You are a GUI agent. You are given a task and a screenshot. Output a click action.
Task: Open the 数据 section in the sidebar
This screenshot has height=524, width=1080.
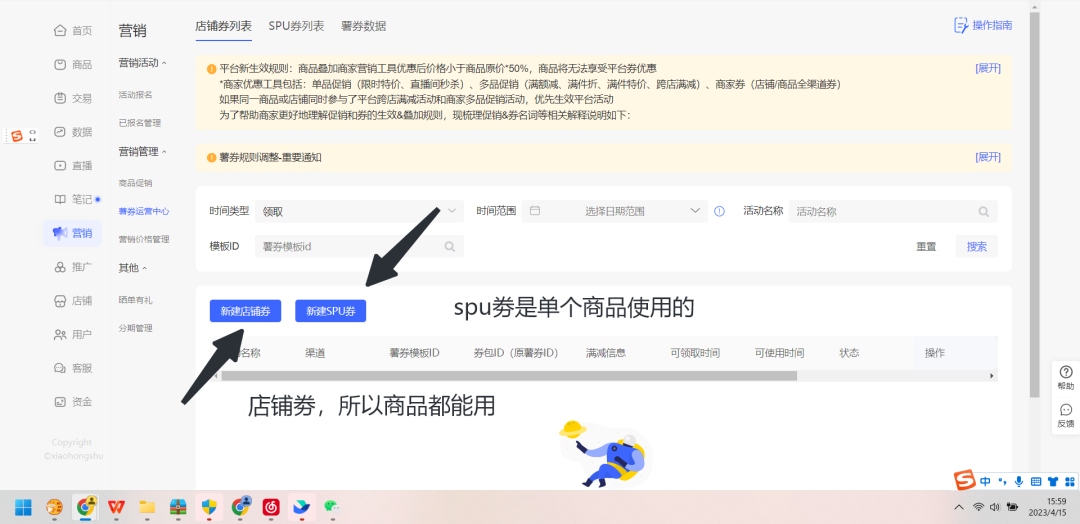(72, 132)
